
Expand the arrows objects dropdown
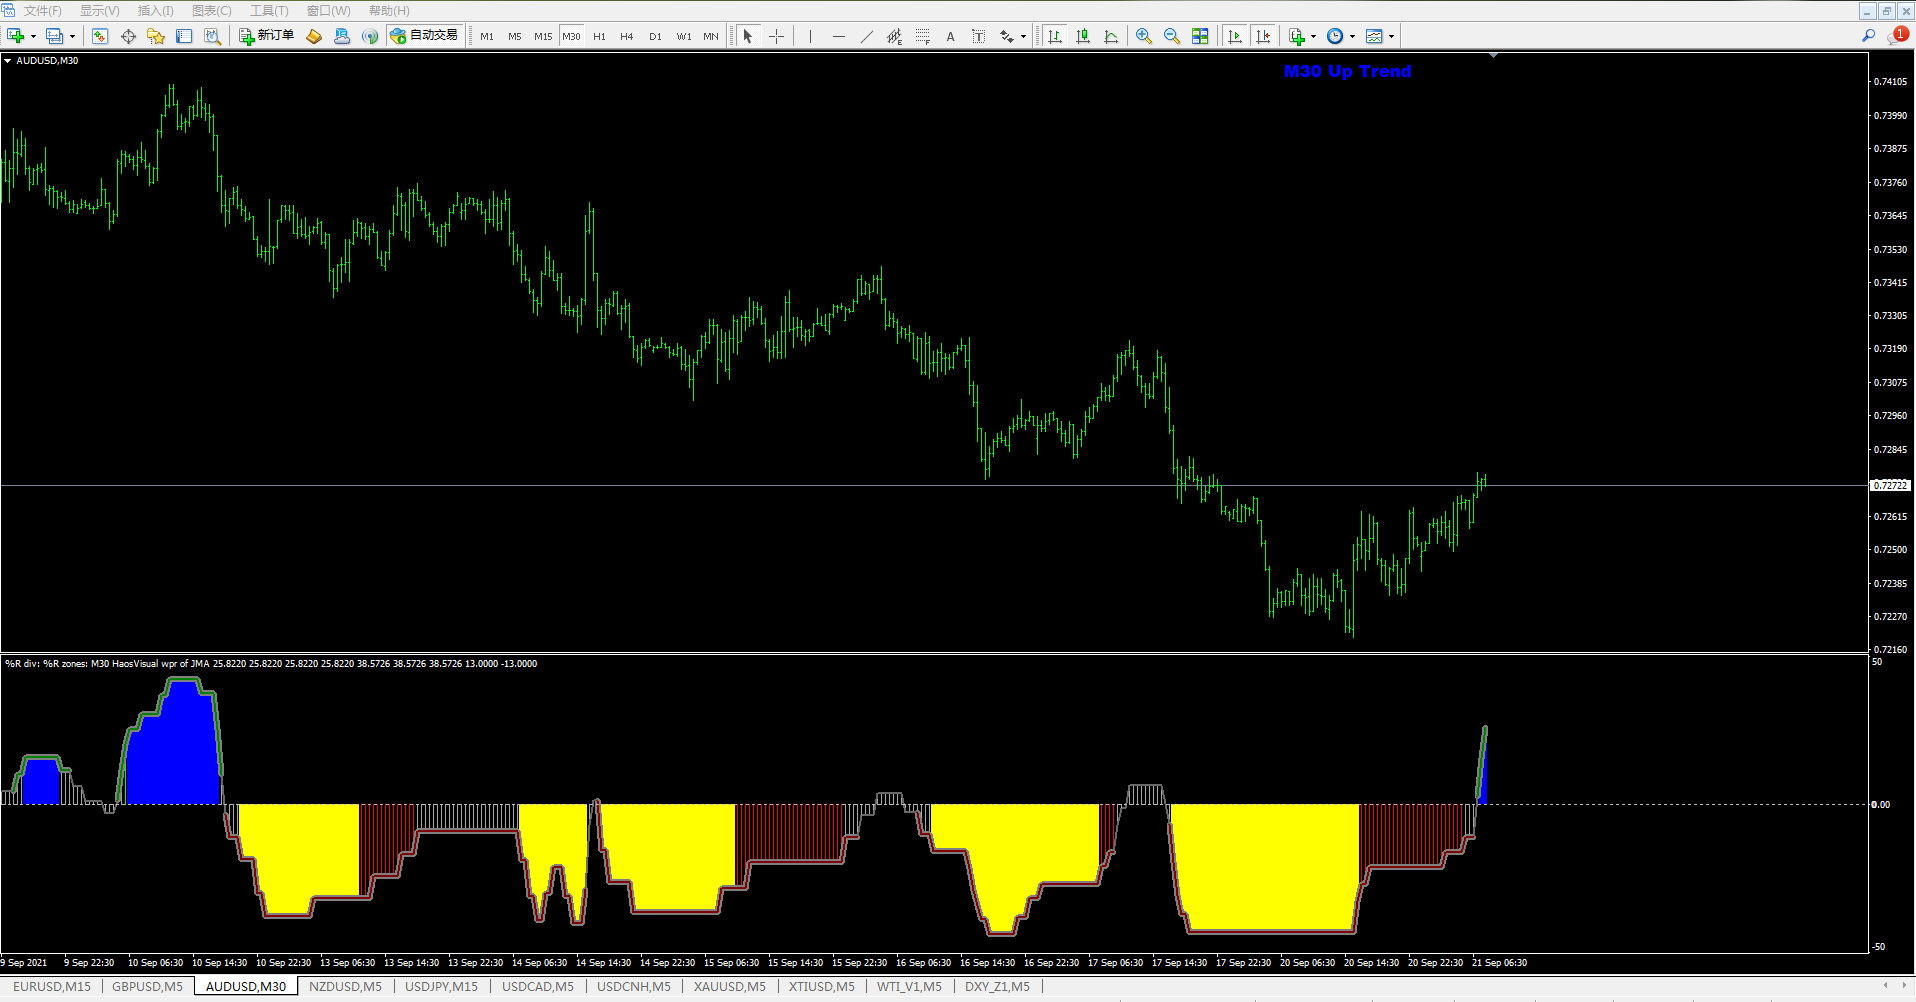1023,37
